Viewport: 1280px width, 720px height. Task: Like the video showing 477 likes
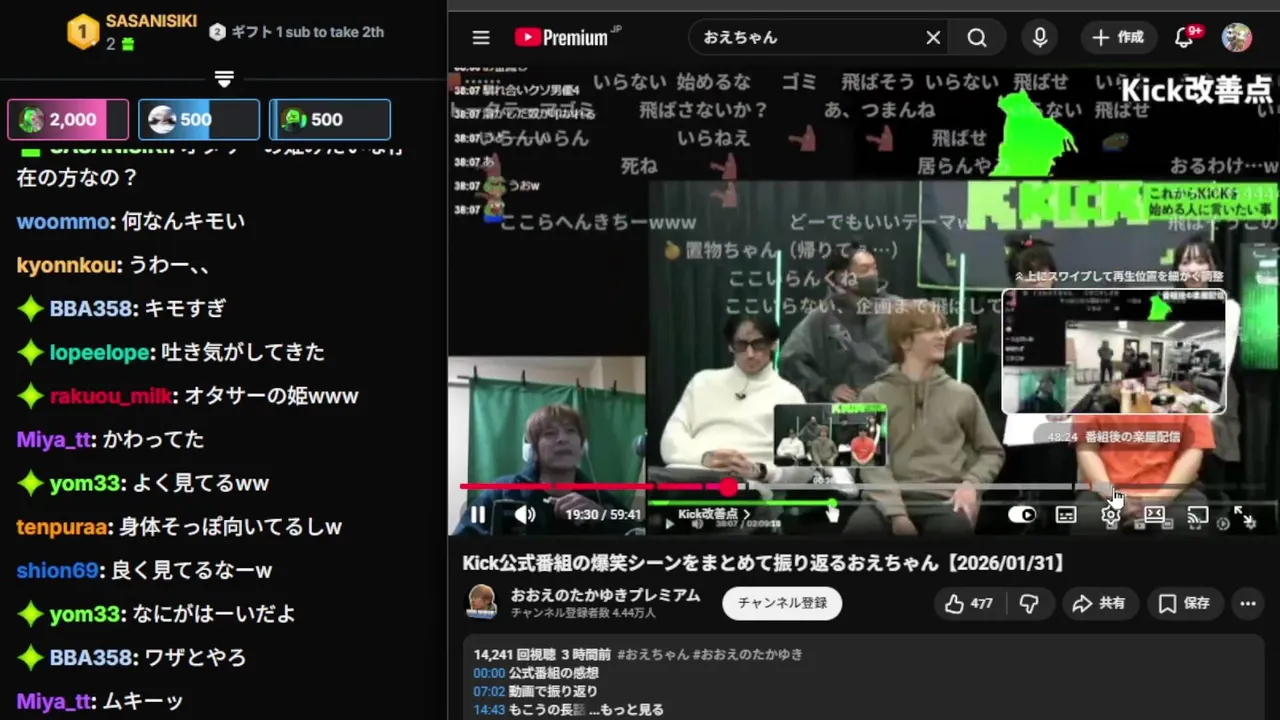968,603
